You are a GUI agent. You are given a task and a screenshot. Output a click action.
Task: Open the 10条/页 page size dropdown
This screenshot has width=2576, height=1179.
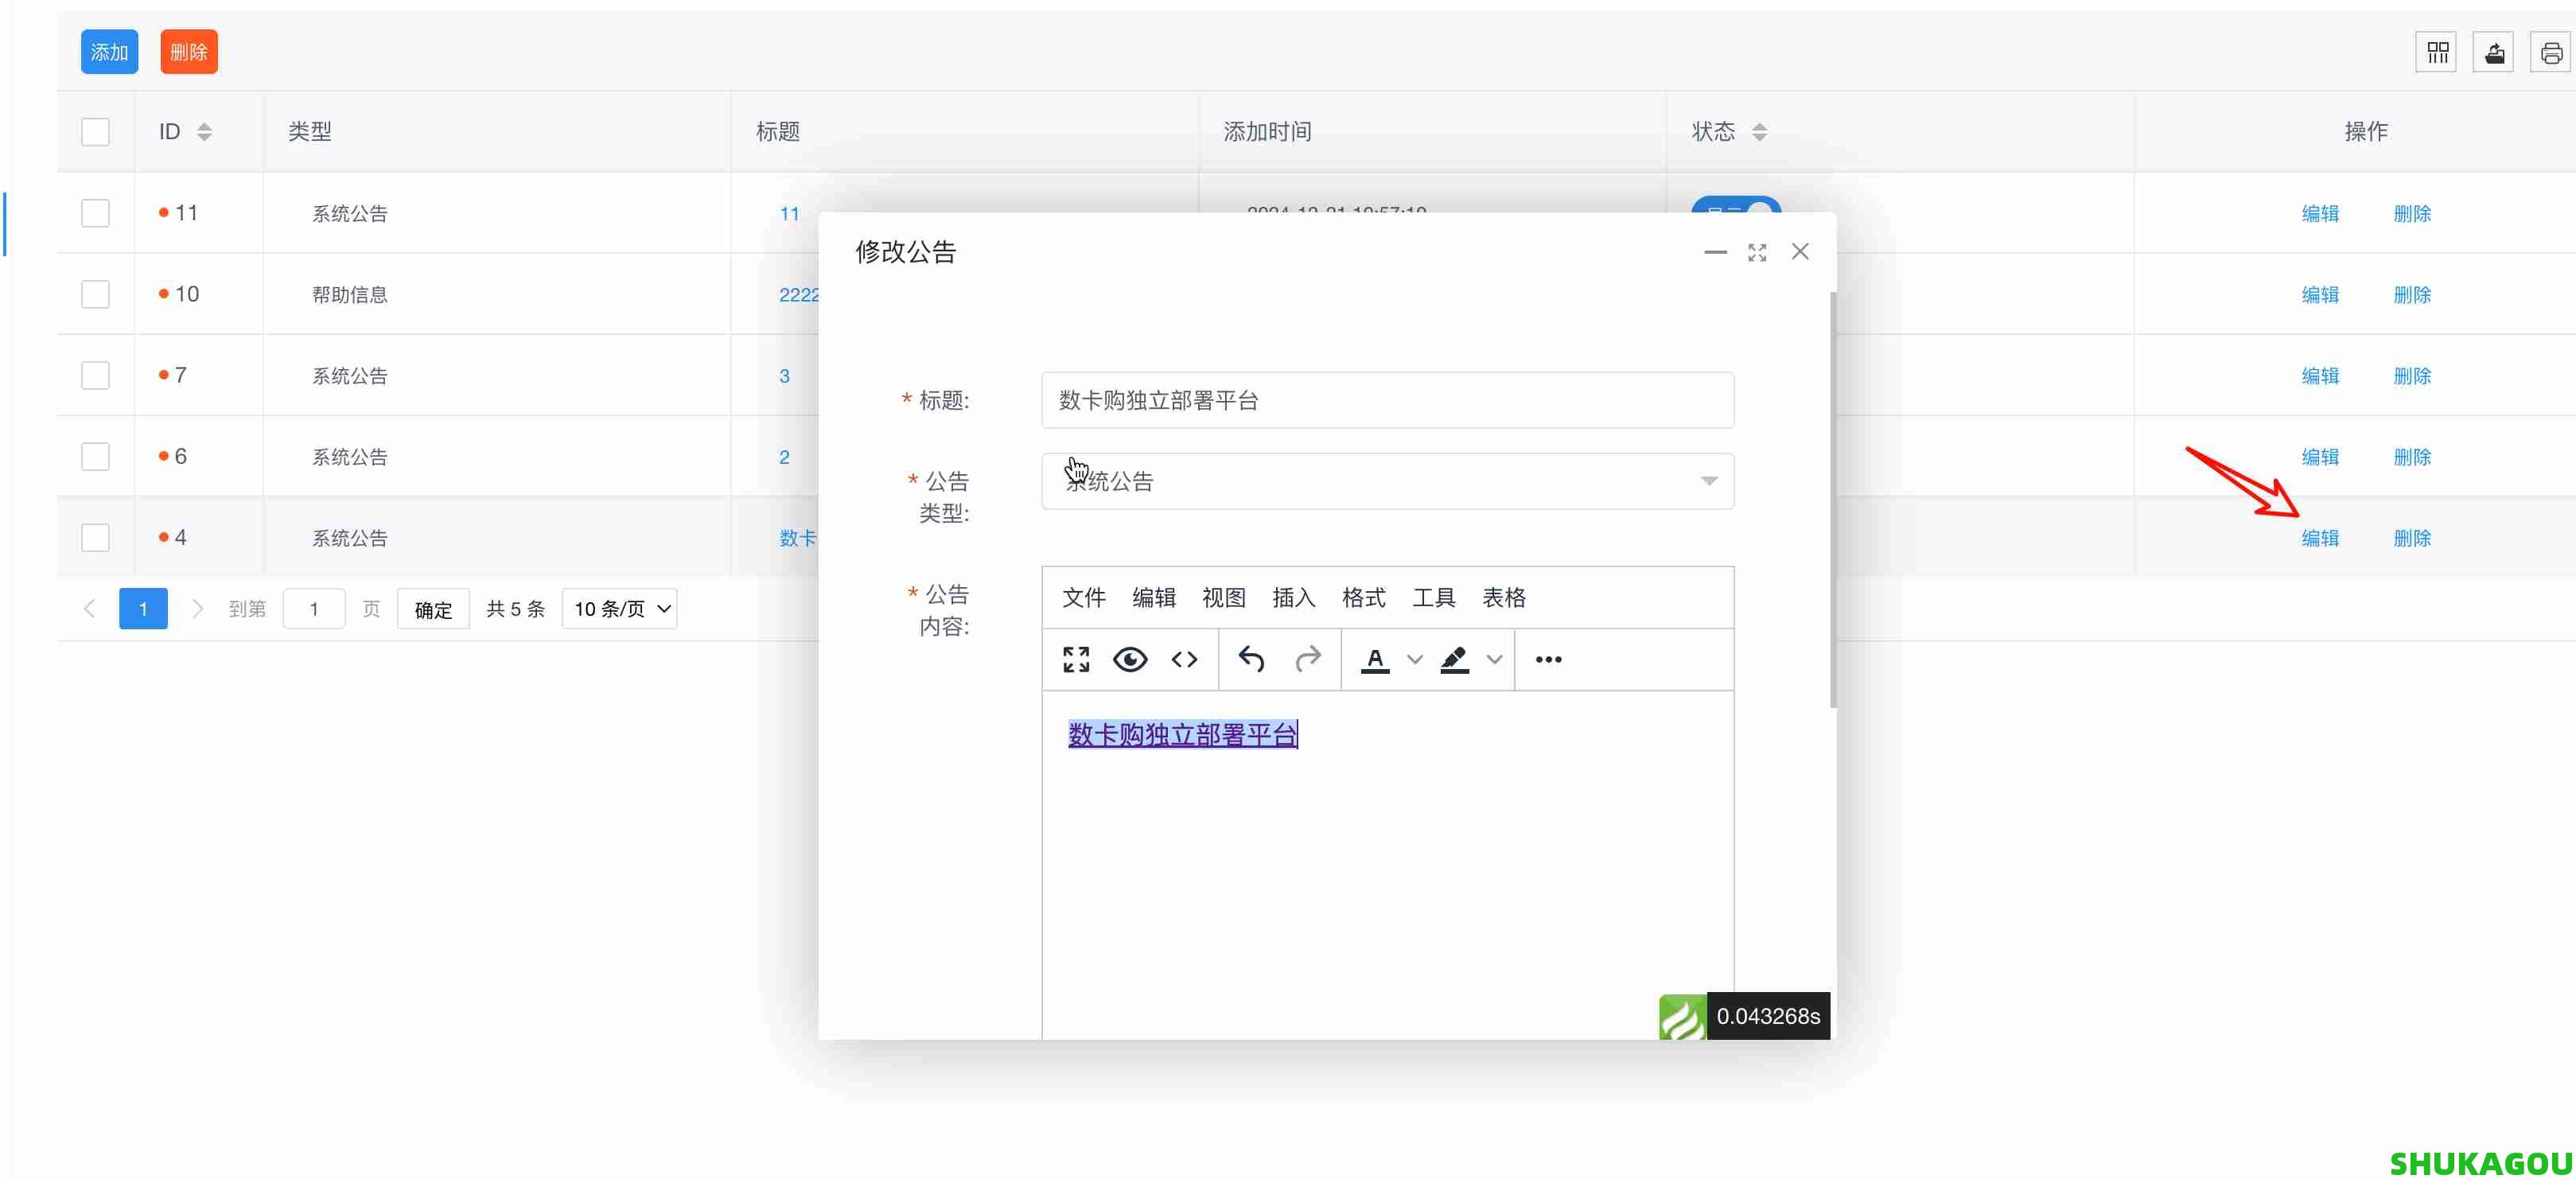click(x=619, y=608)
